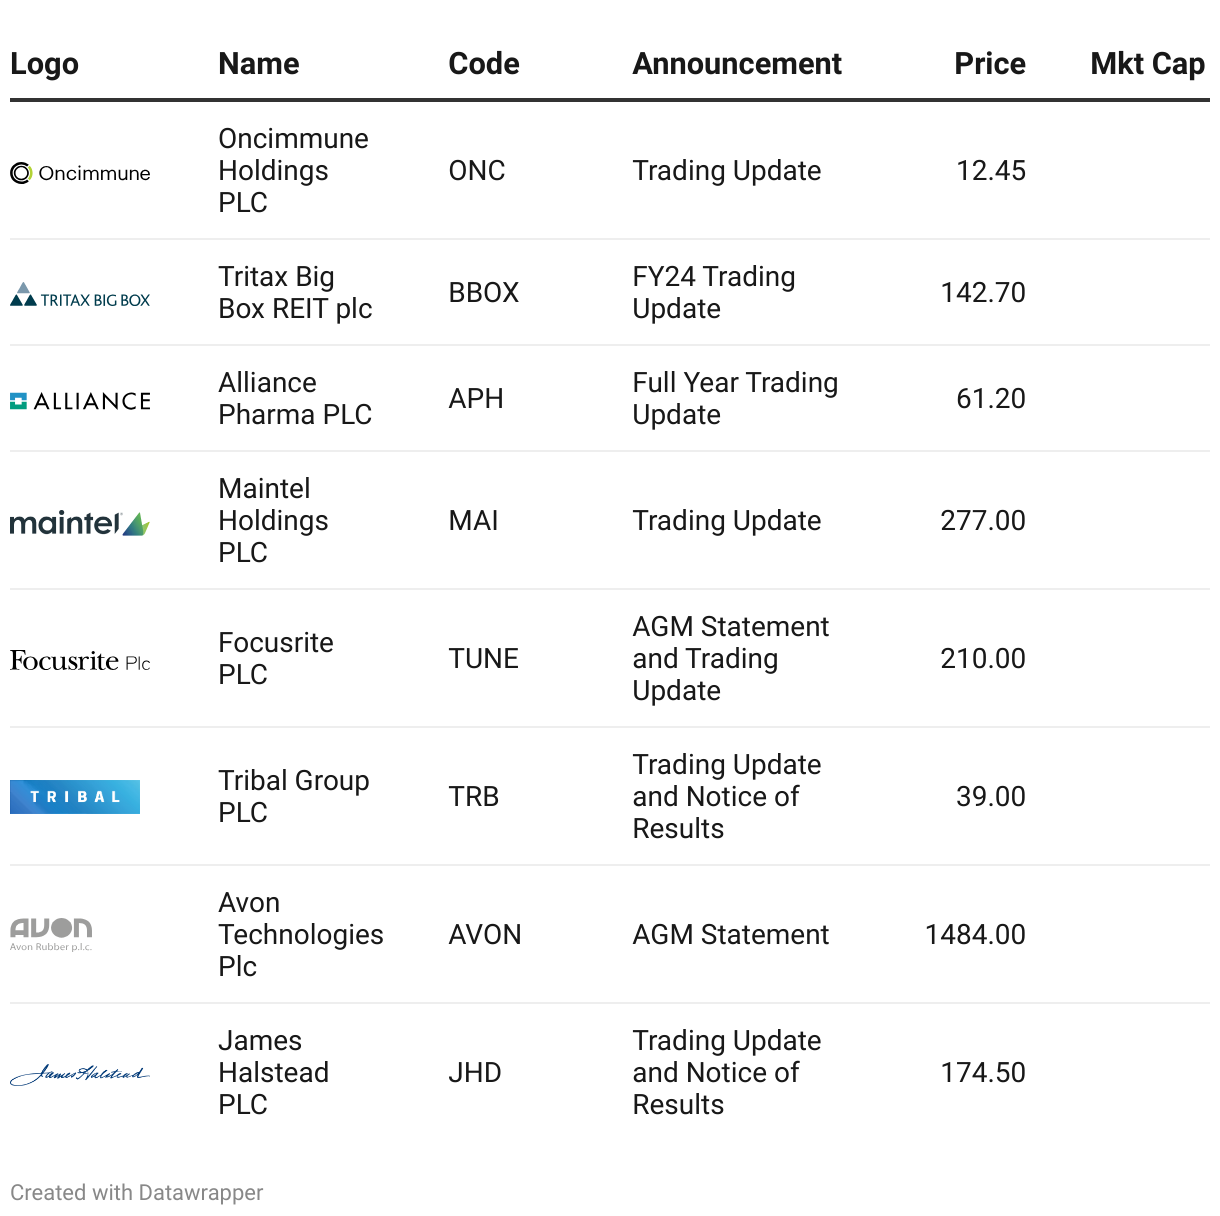The image size is (1220, 1216).
Task: Select the blue Tribal logo
Action: (x=75, y=797)
